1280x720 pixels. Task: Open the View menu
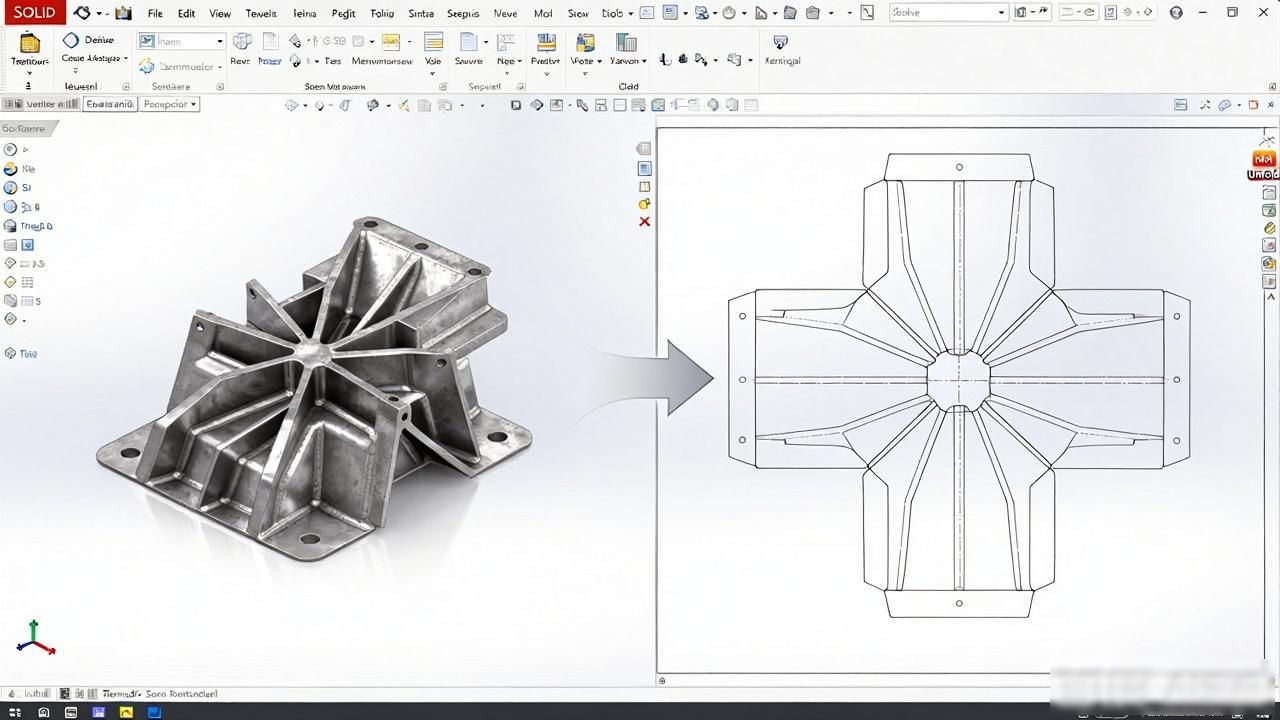(220, 14)
